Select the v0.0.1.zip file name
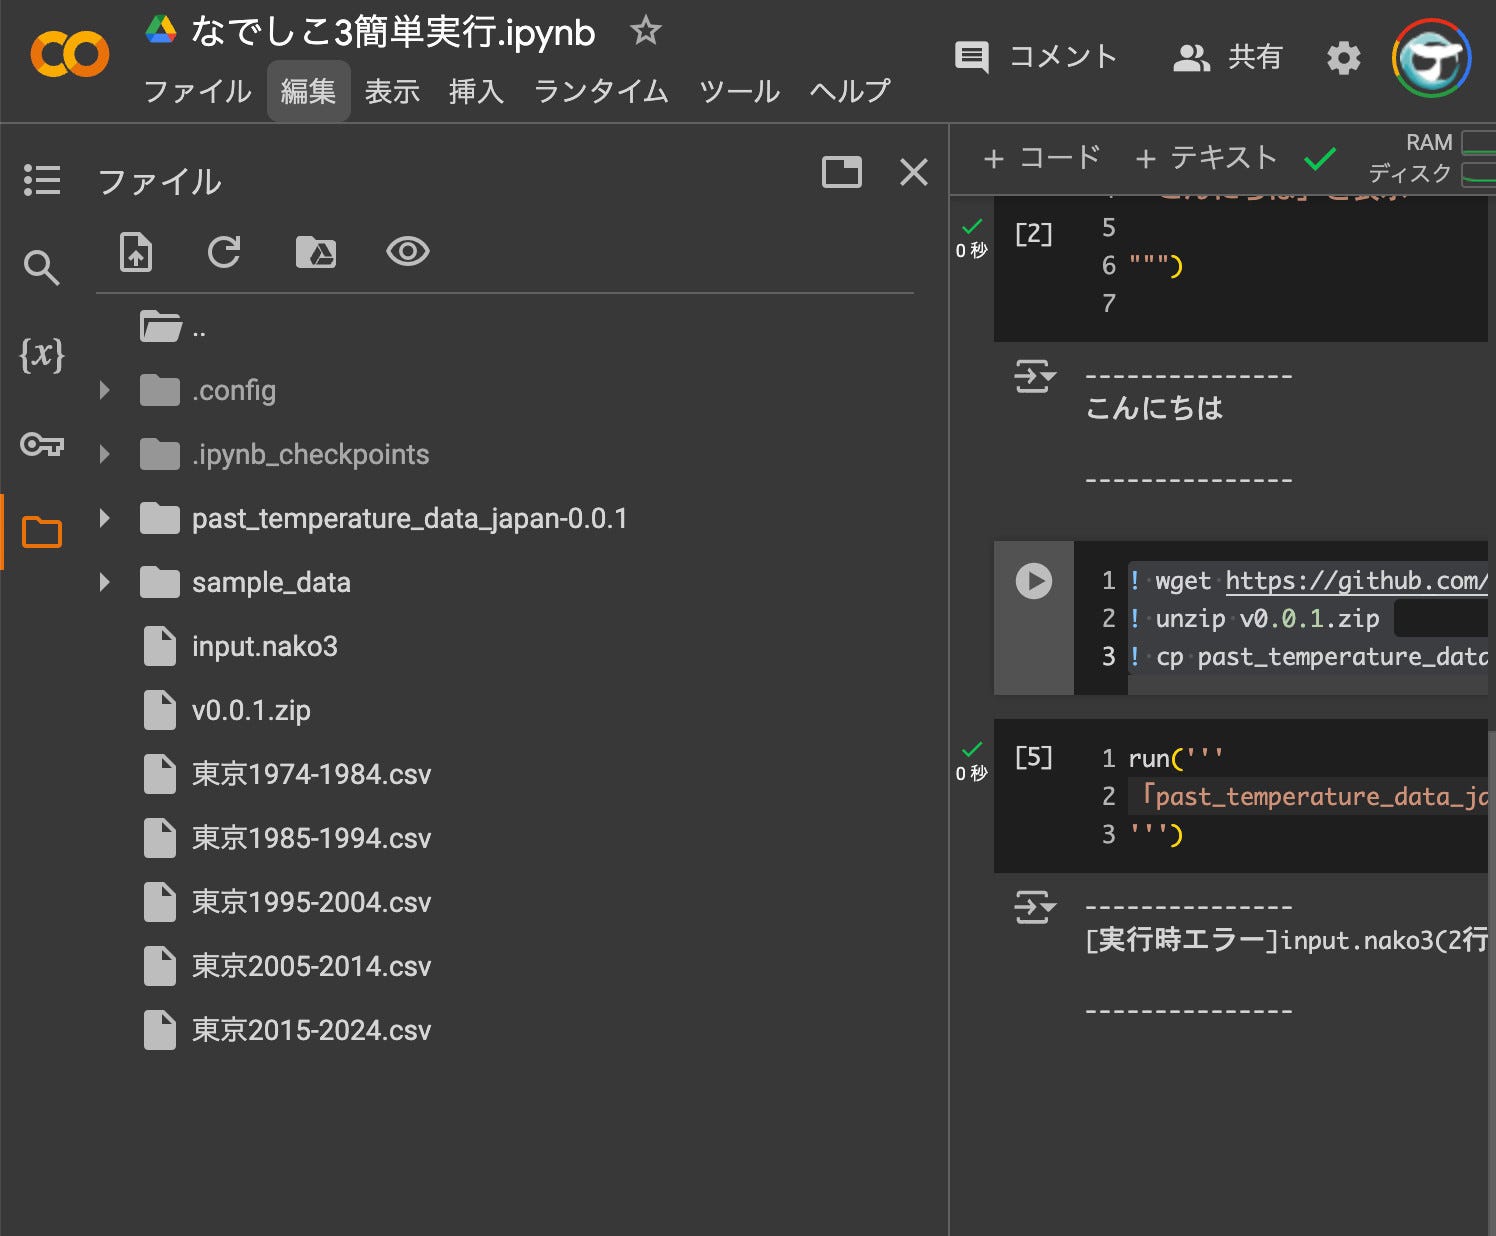The image size is (1496, 1236). coord(251,710)
